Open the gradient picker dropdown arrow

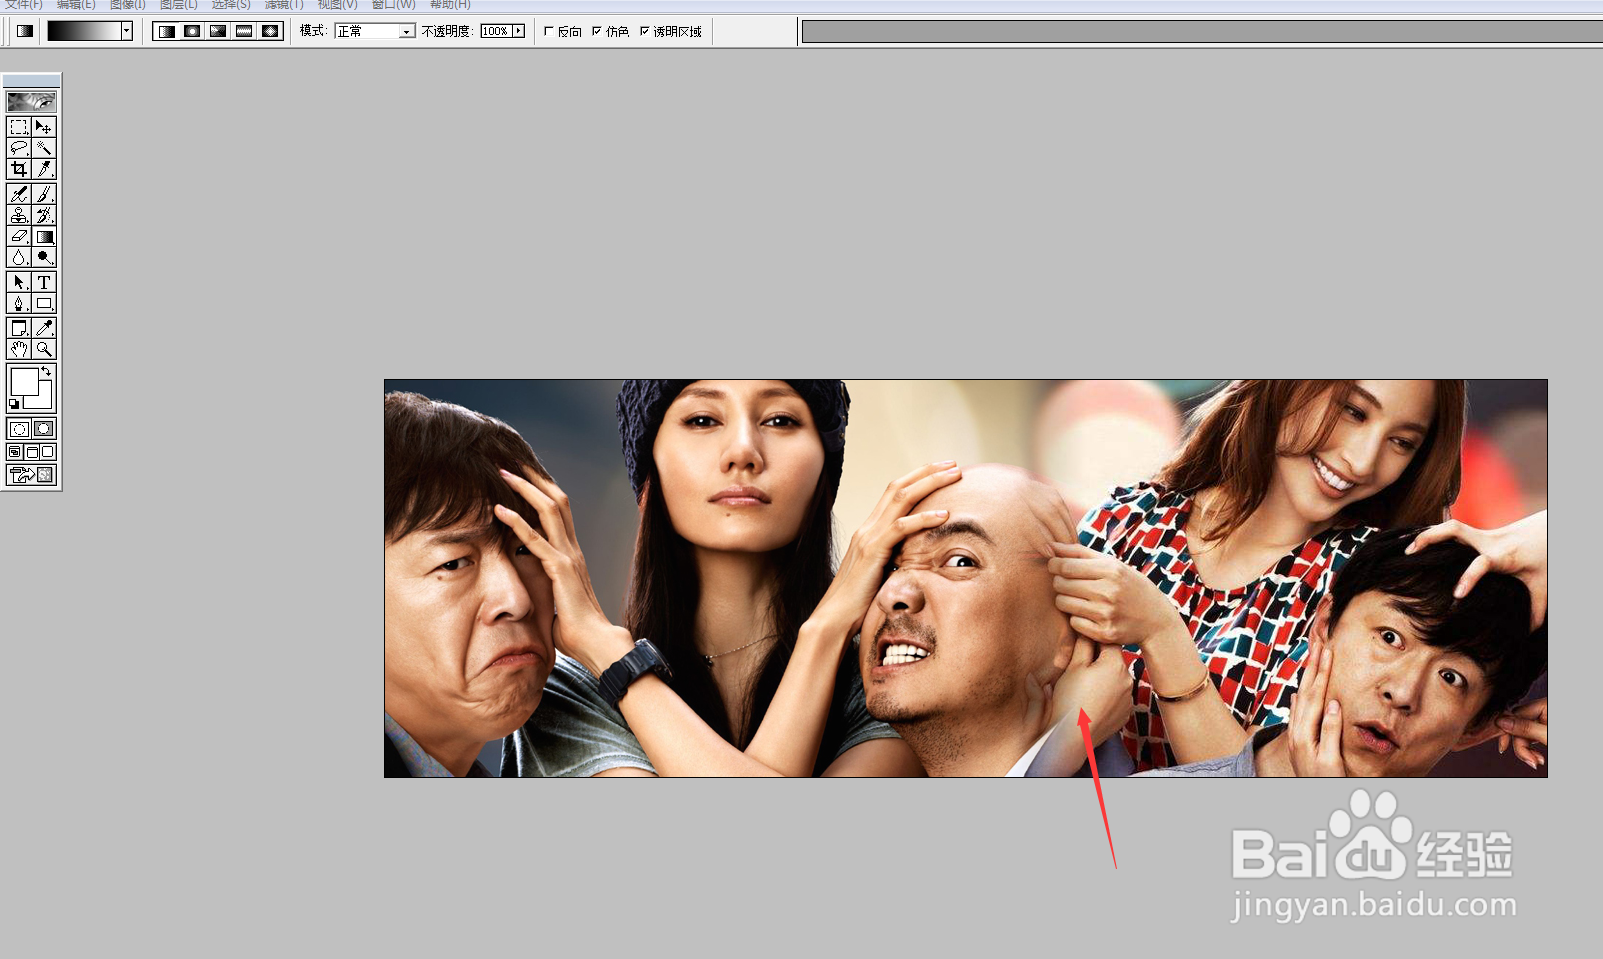coord(127,31)
